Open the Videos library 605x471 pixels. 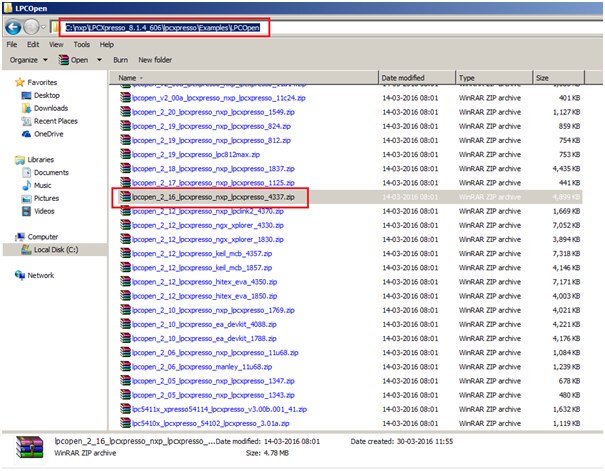38,211
